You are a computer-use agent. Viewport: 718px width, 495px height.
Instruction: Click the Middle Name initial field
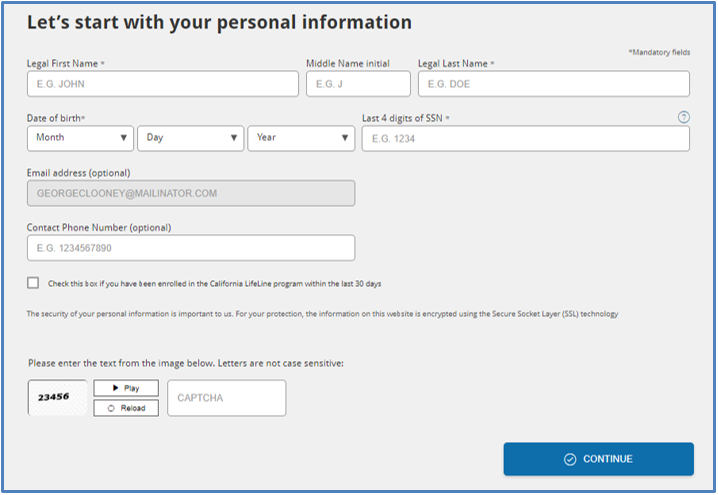point(358,84)
